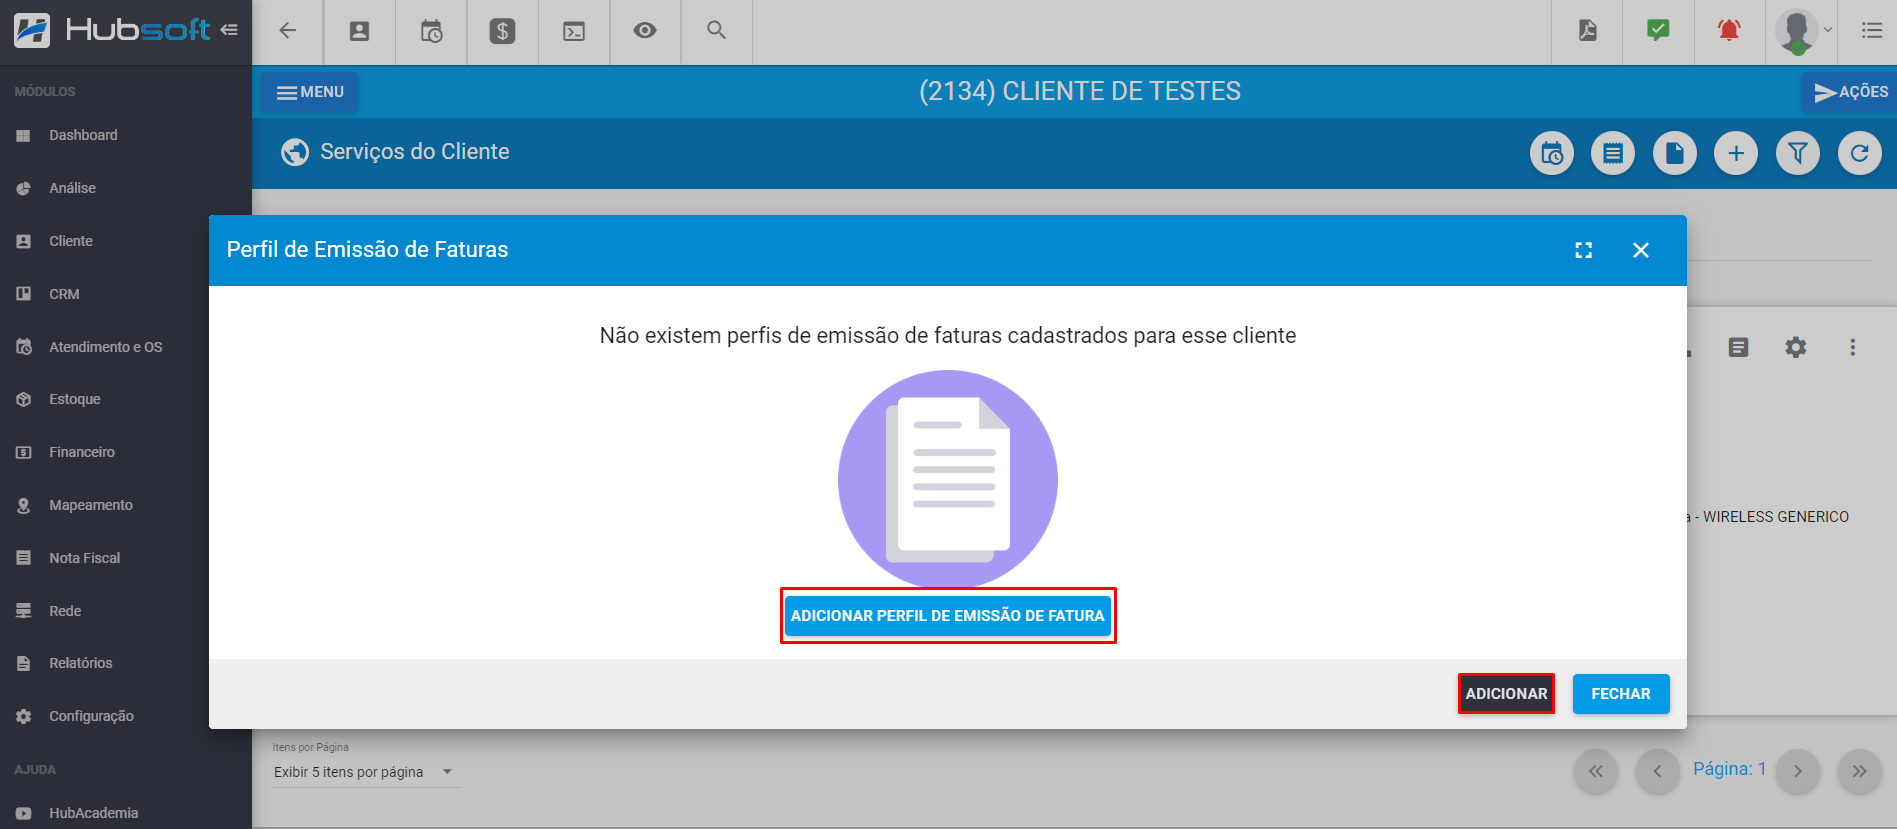The image size is (1897, 829).
Task: Click the dollar sign financial icon
Action: click(502, 31)
